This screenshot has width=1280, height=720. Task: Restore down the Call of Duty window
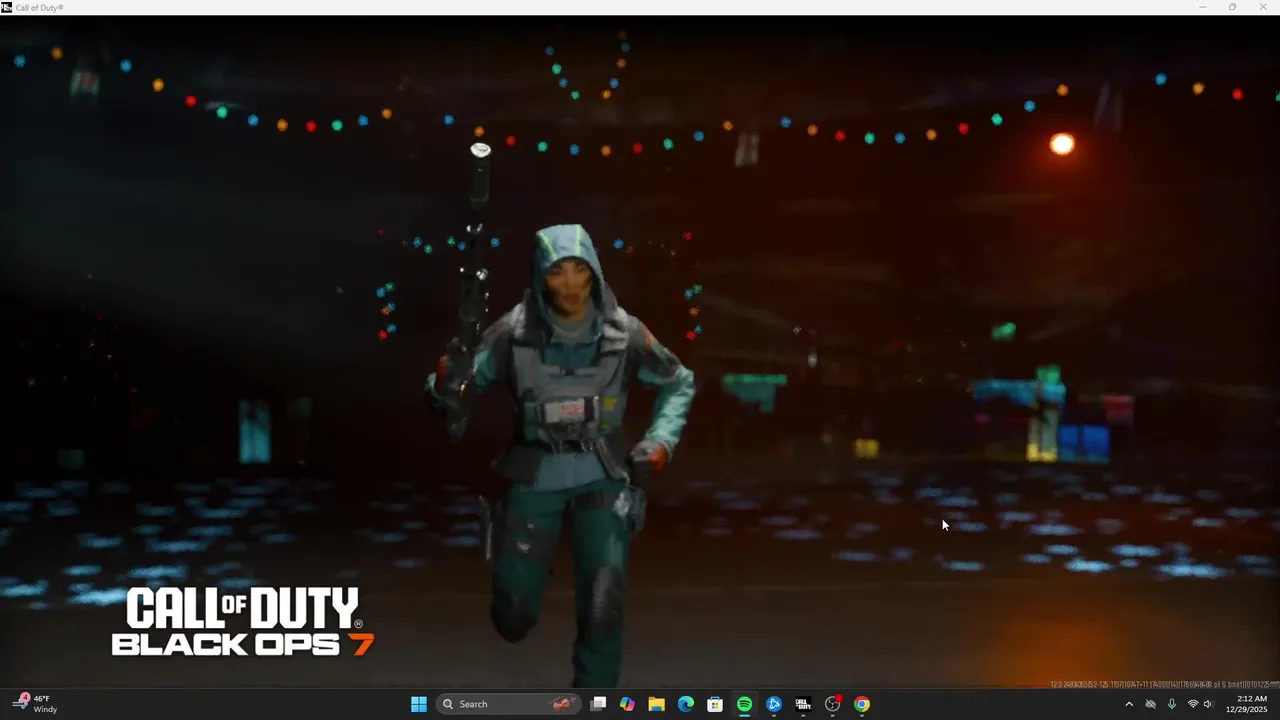[x=1232, y=7]
